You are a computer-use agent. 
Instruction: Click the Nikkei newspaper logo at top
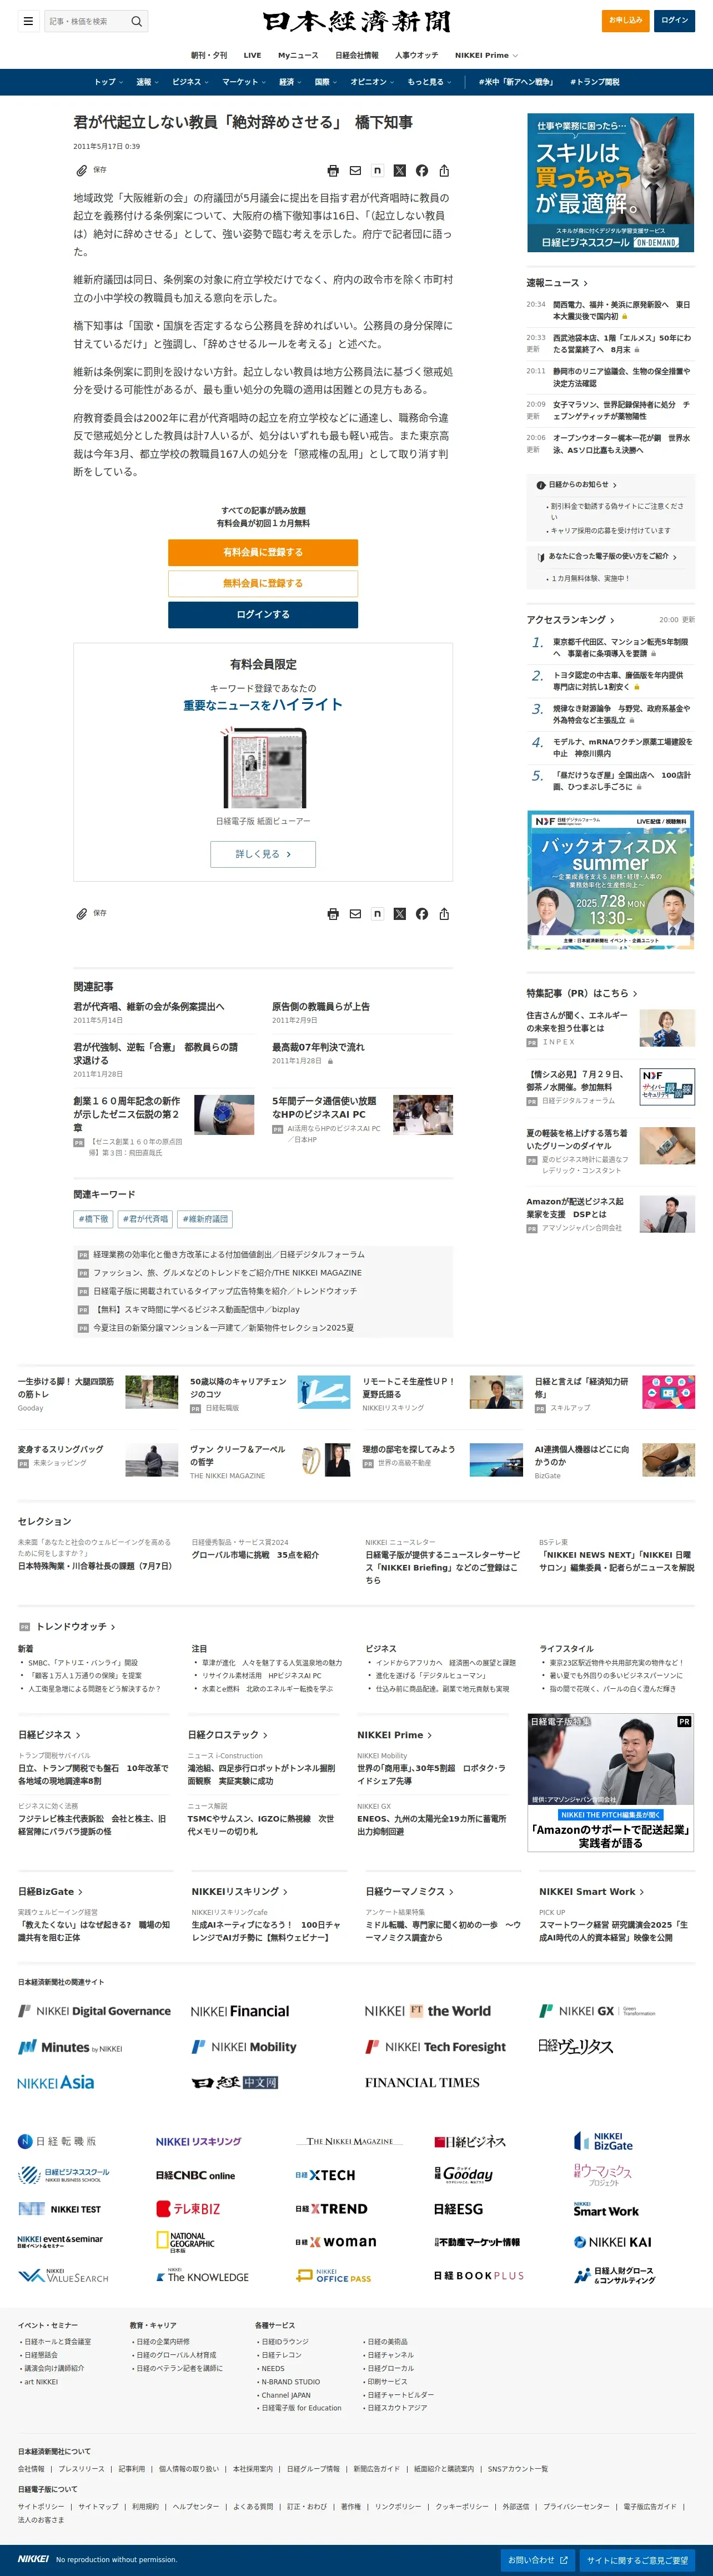pyautogui.click(x=356, y=21)
